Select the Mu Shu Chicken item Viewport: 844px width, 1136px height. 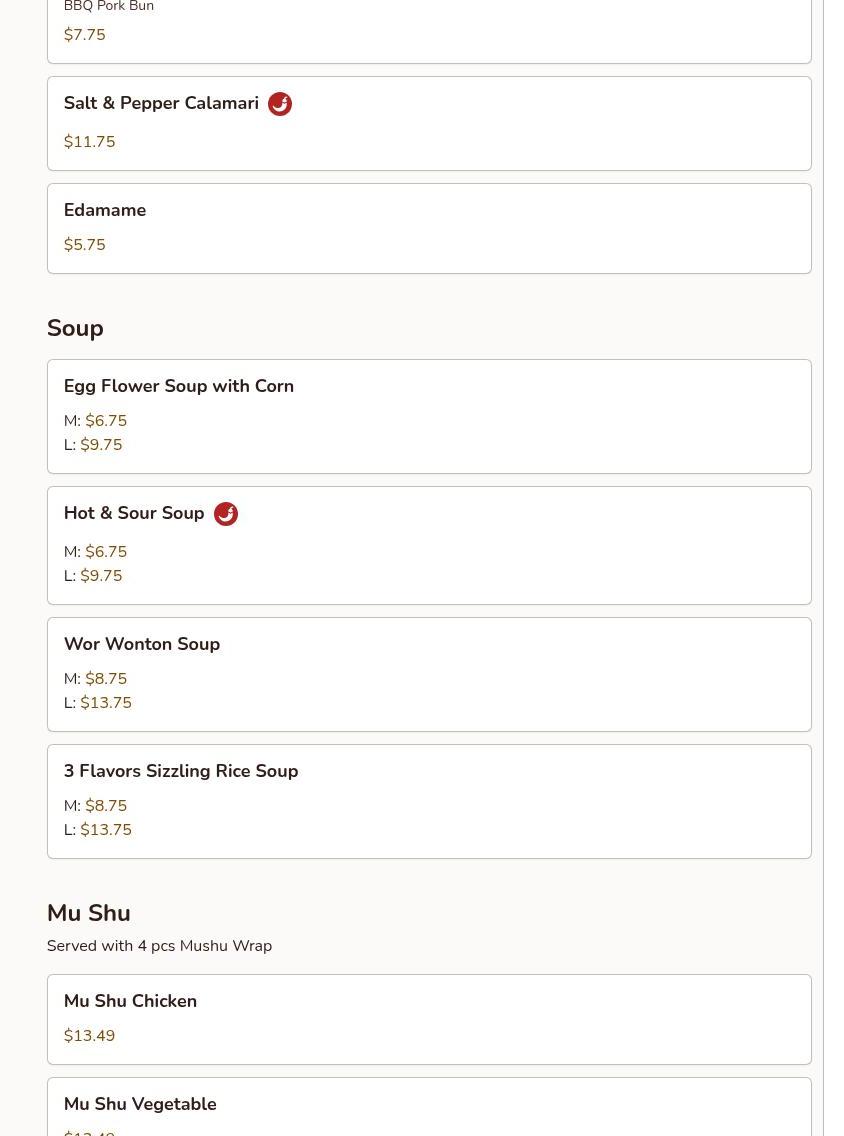130,1001
